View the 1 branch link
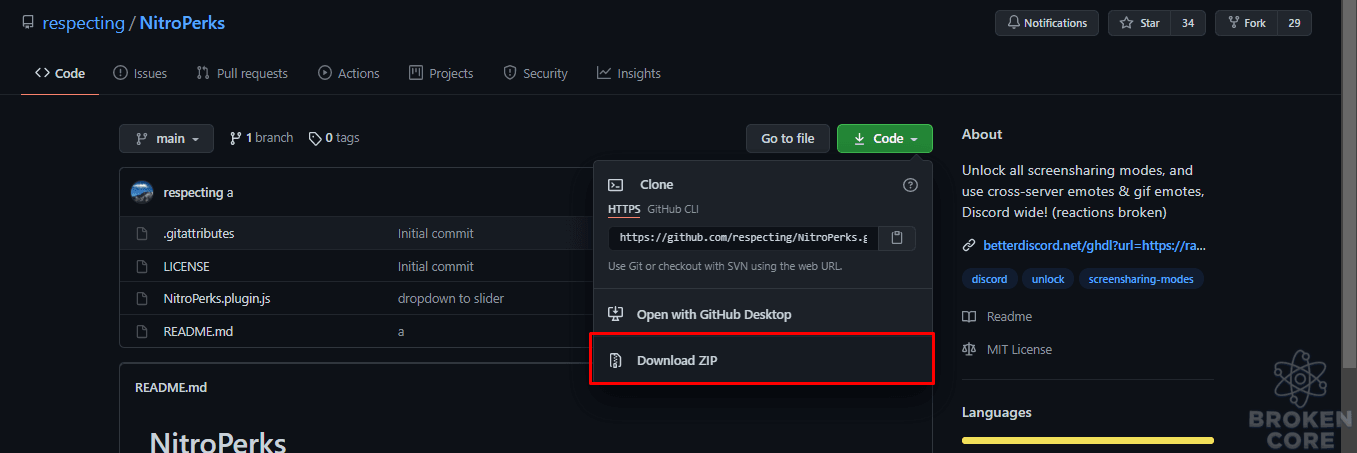Screen dimensions: 1357x453 click(262, 138)
